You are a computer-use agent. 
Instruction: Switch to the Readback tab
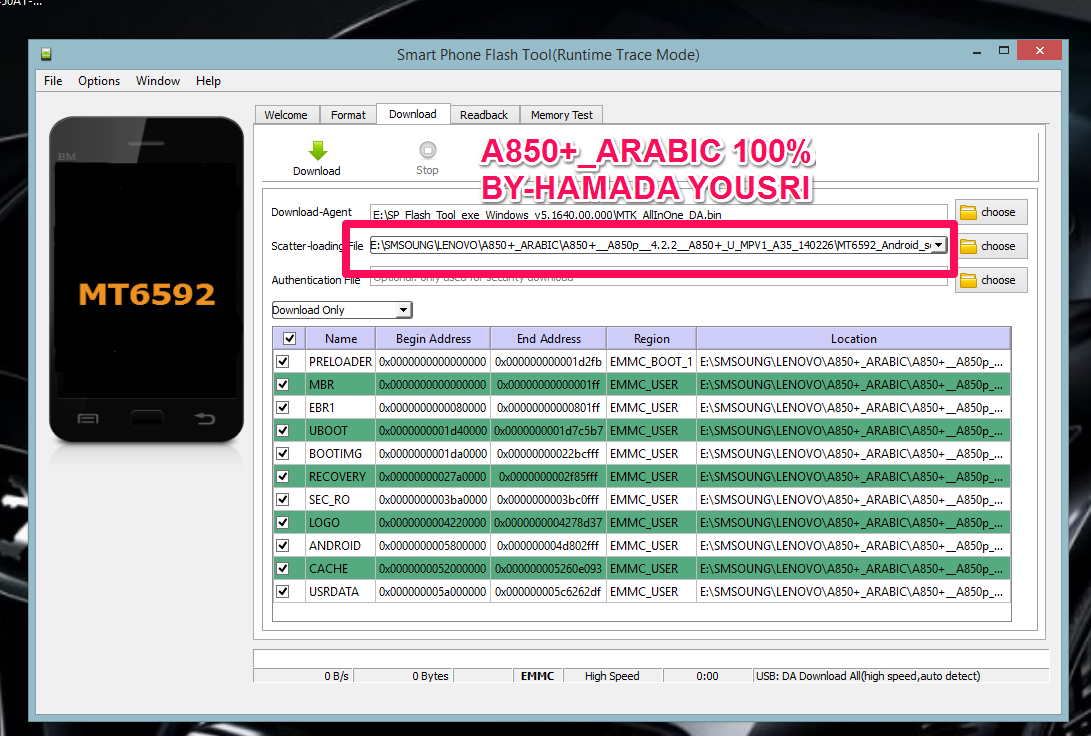(x=484, y=115)
